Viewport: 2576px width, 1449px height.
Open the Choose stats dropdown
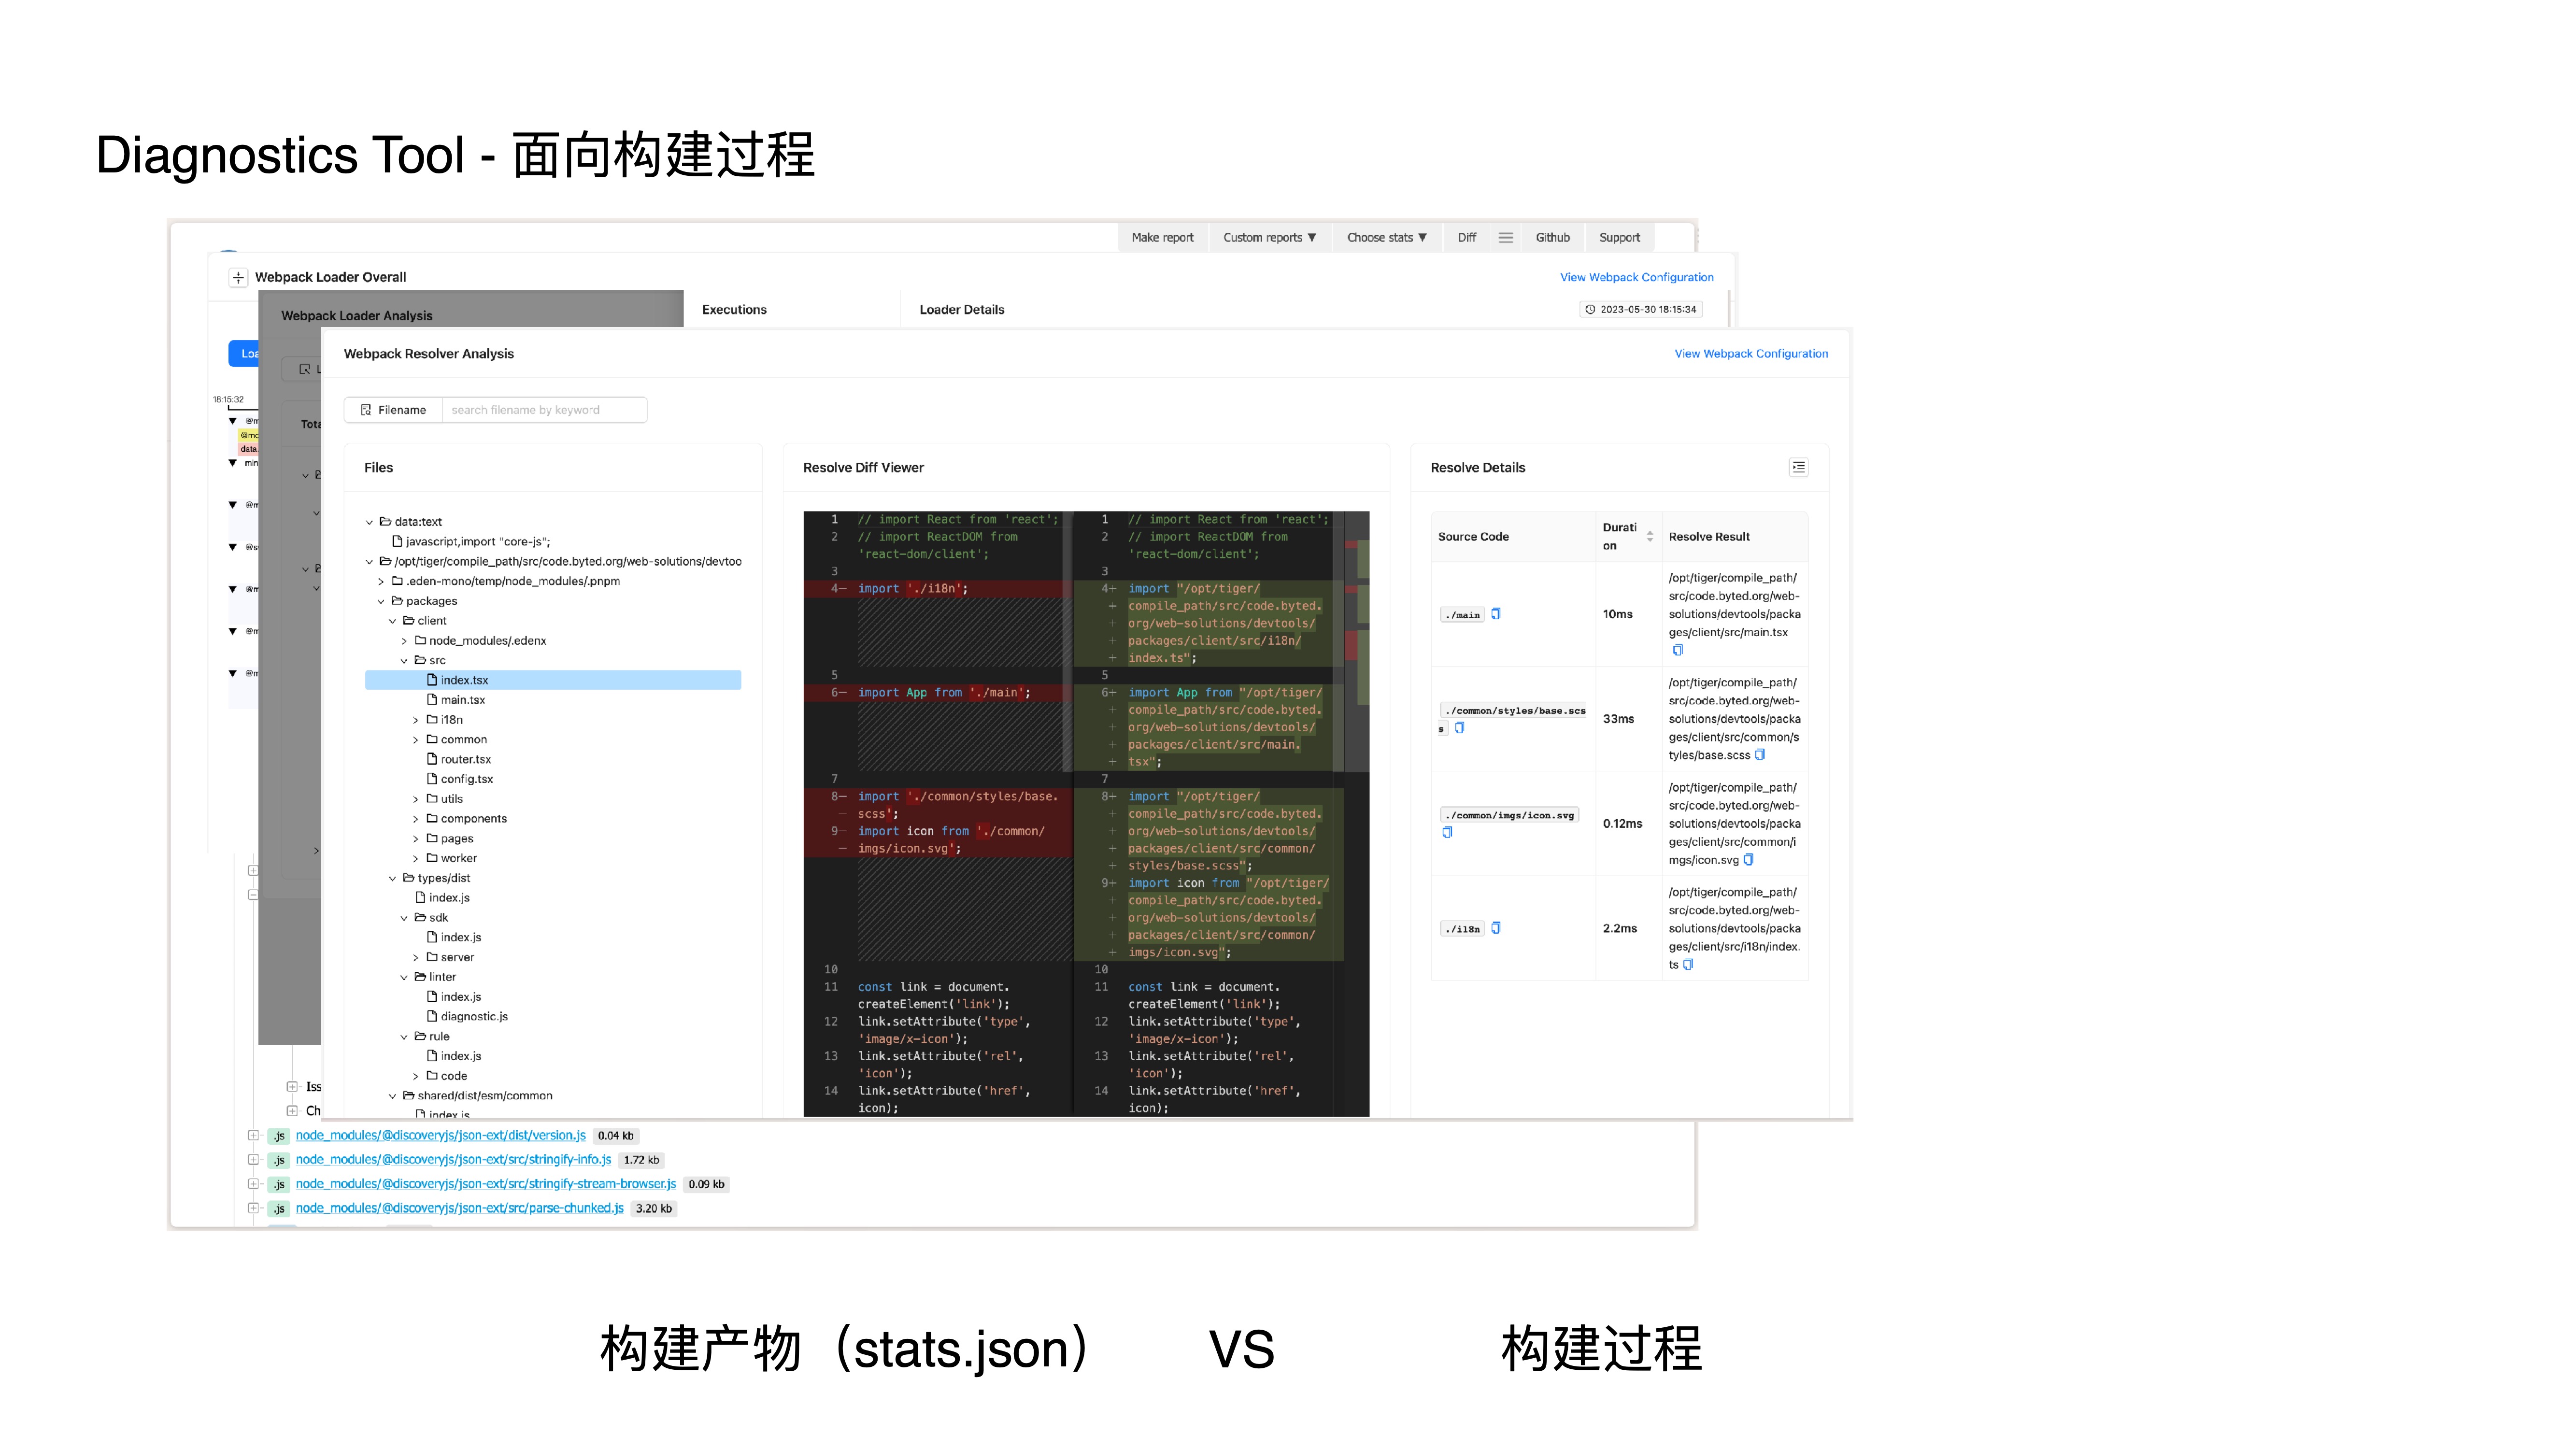[1386, 238]
